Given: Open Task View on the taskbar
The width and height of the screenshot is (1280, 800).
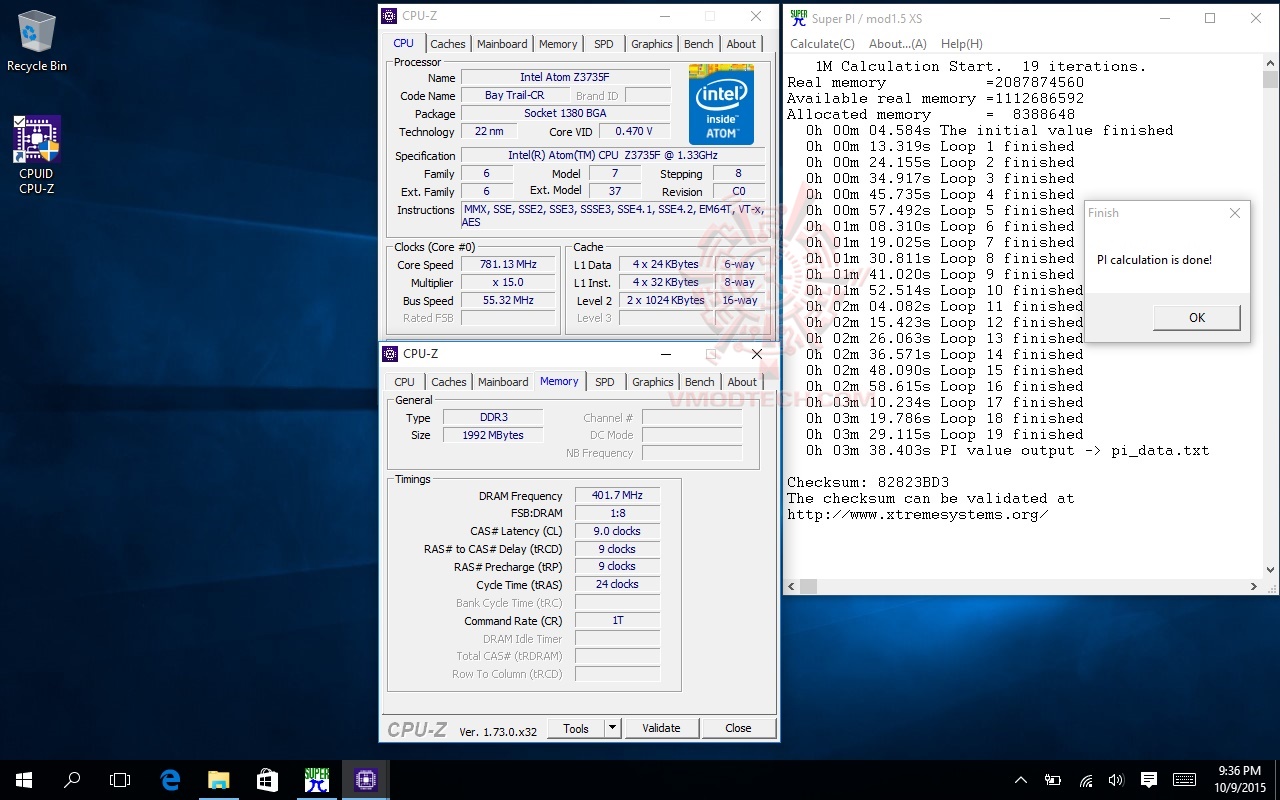Looking at the screenshot, I should coord(120,780).
